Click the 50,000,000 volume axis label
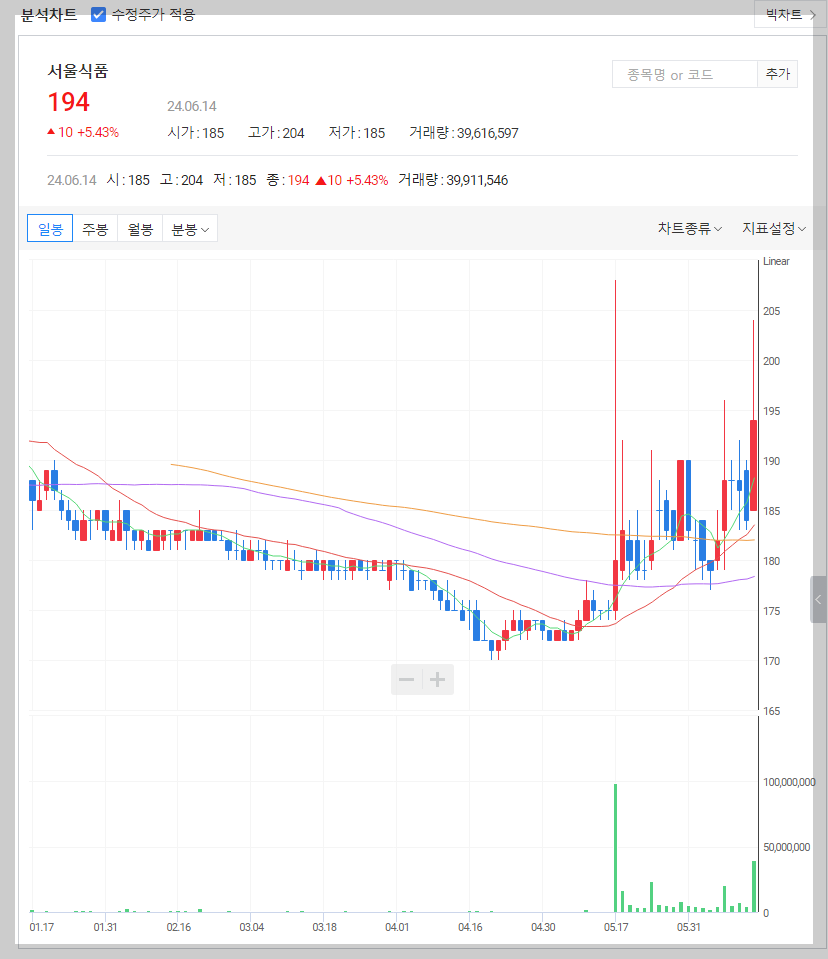Screen dimensions: 828x959 pyautogui.click(x=786, y=848)
